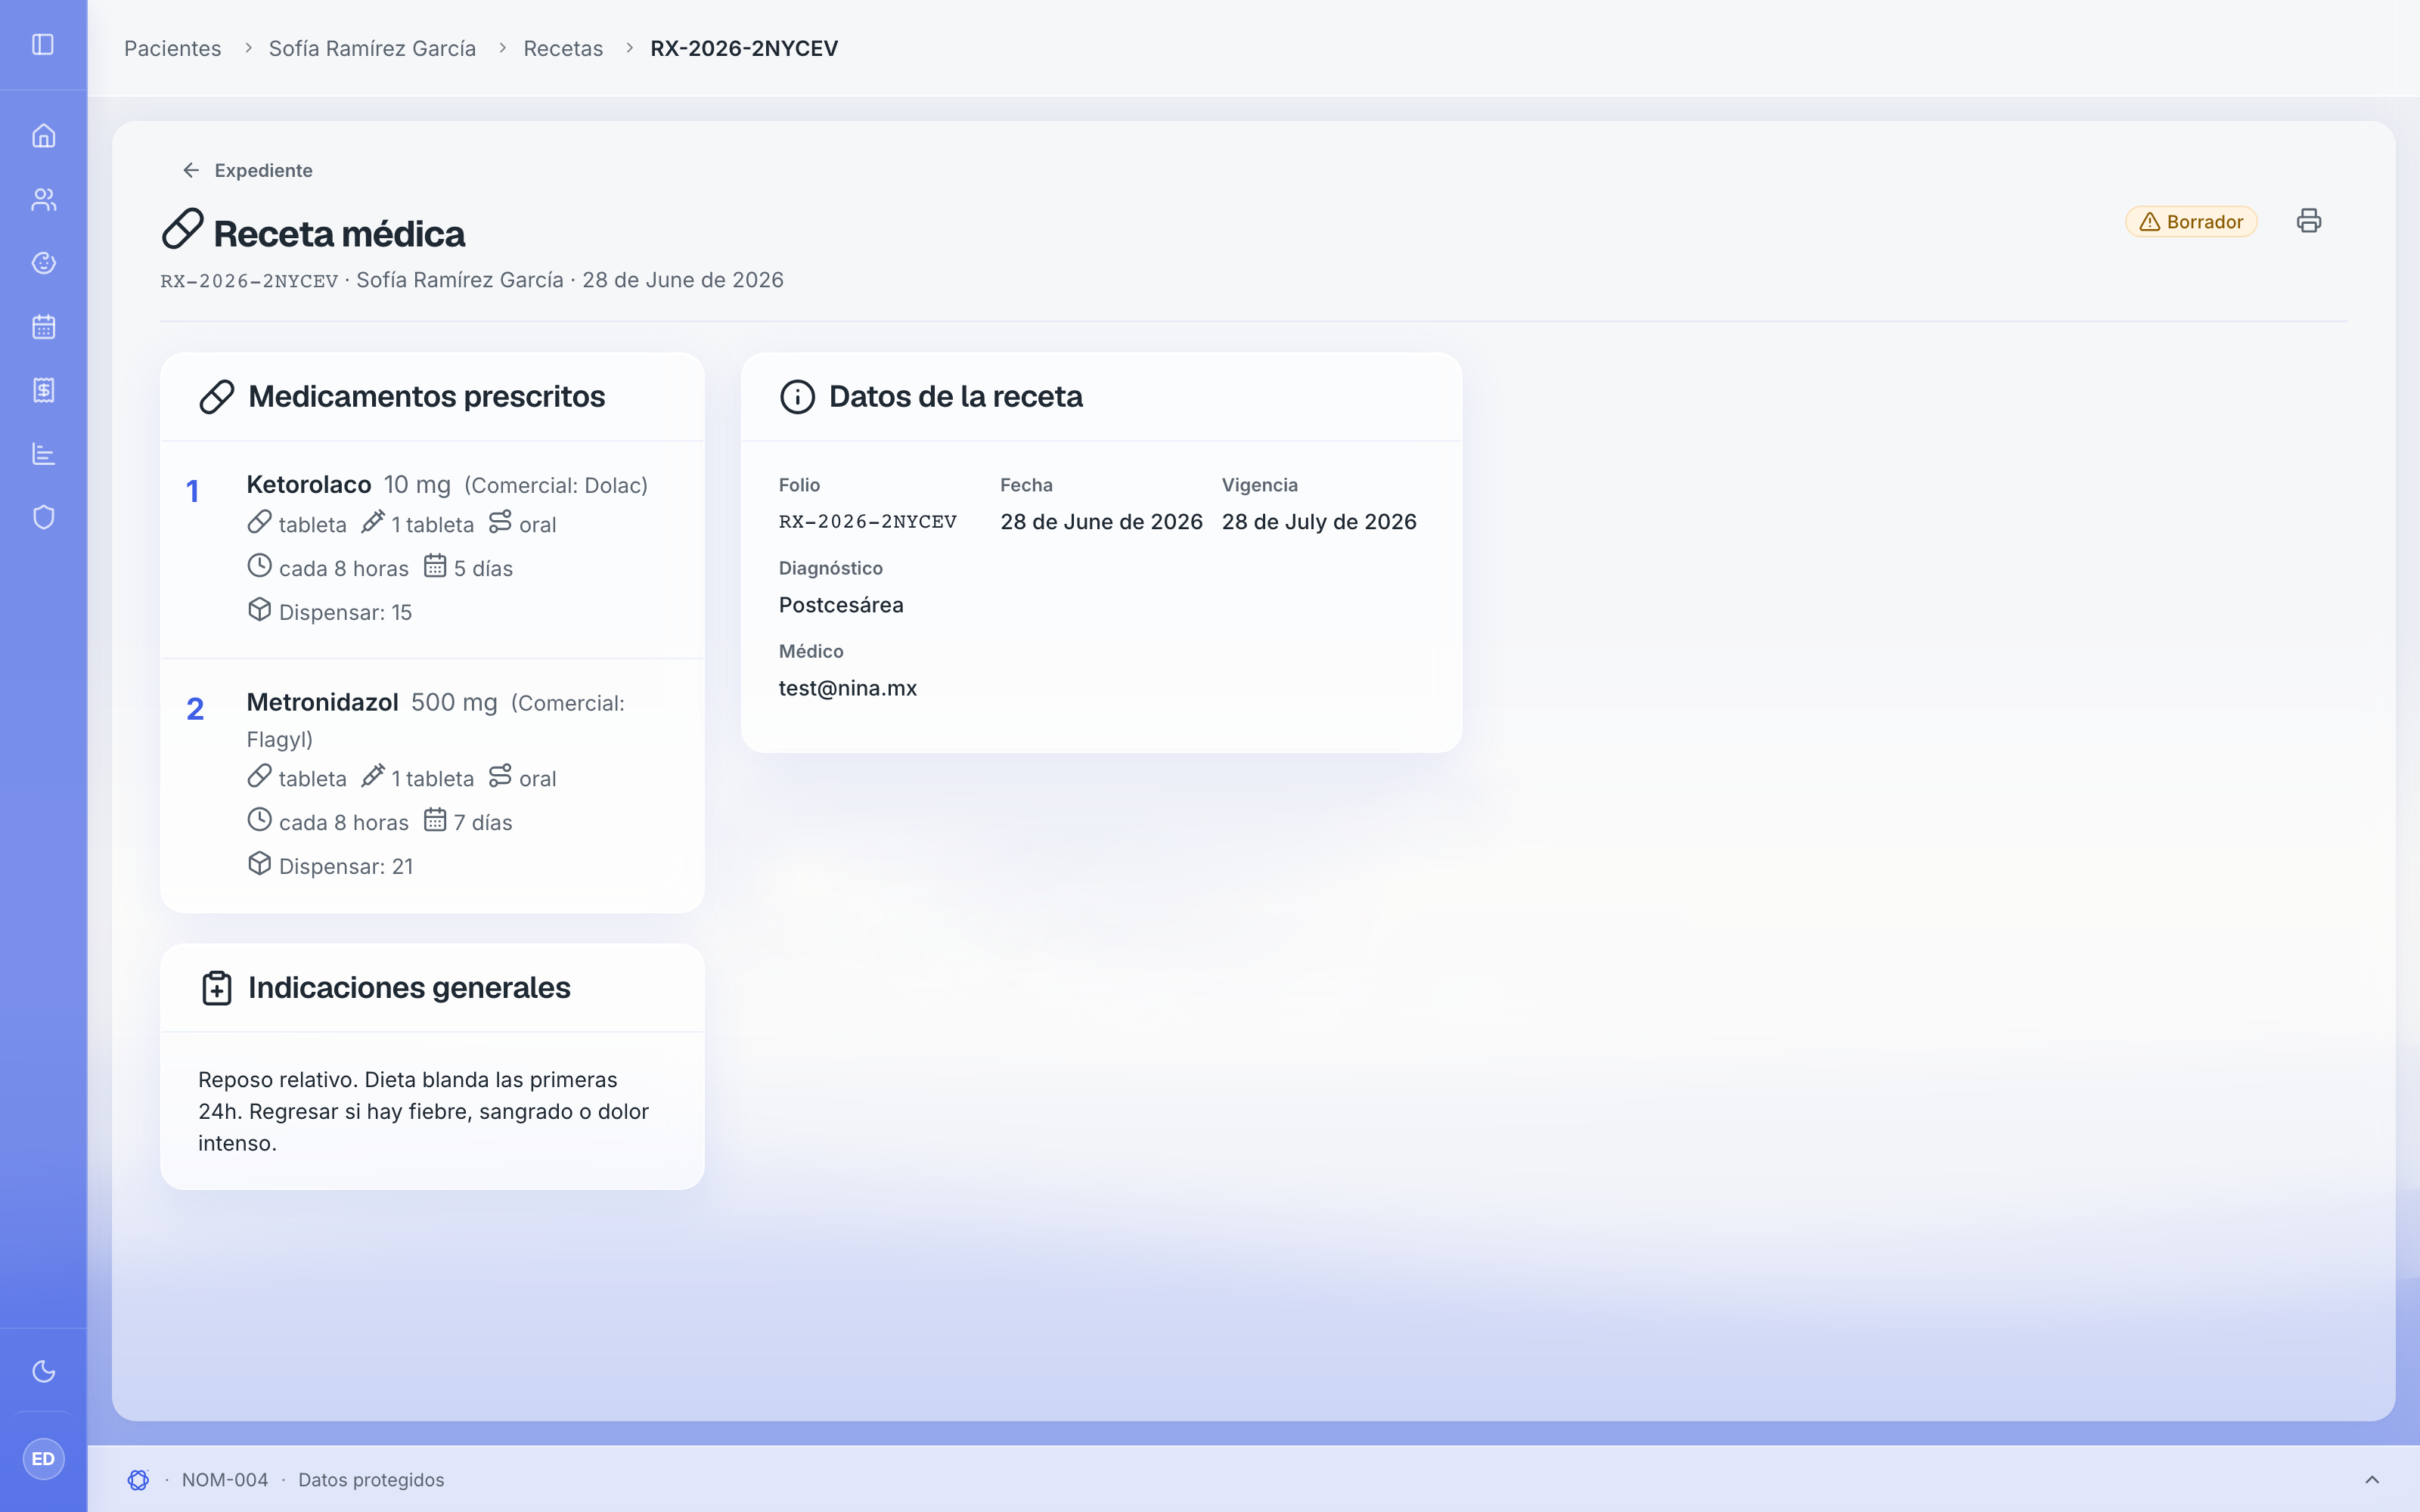Click the Indicaciones generales clipboard icon
Image resolution: width=2420 pixels, height=1512 pixels.
[x=217, y=988]
